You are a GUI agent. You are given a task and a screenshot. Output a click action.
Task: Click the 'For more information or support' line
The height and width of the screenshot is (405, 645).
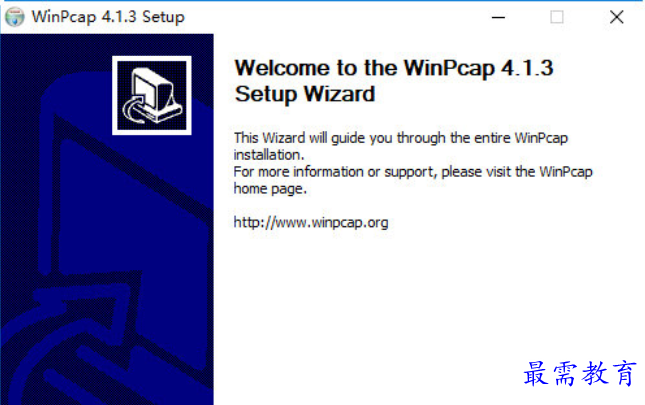point(413,171)
